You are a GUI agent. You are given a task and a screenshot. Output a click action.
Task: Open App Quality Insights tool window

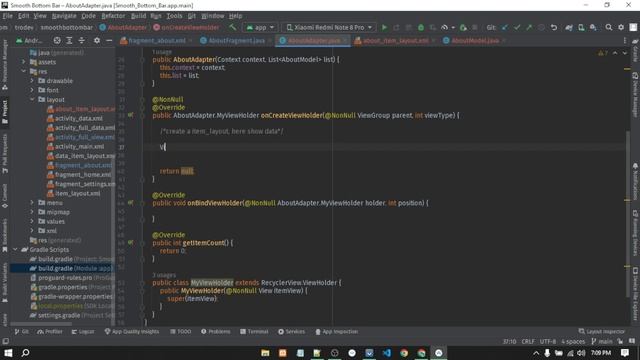(x=131, y=331)
